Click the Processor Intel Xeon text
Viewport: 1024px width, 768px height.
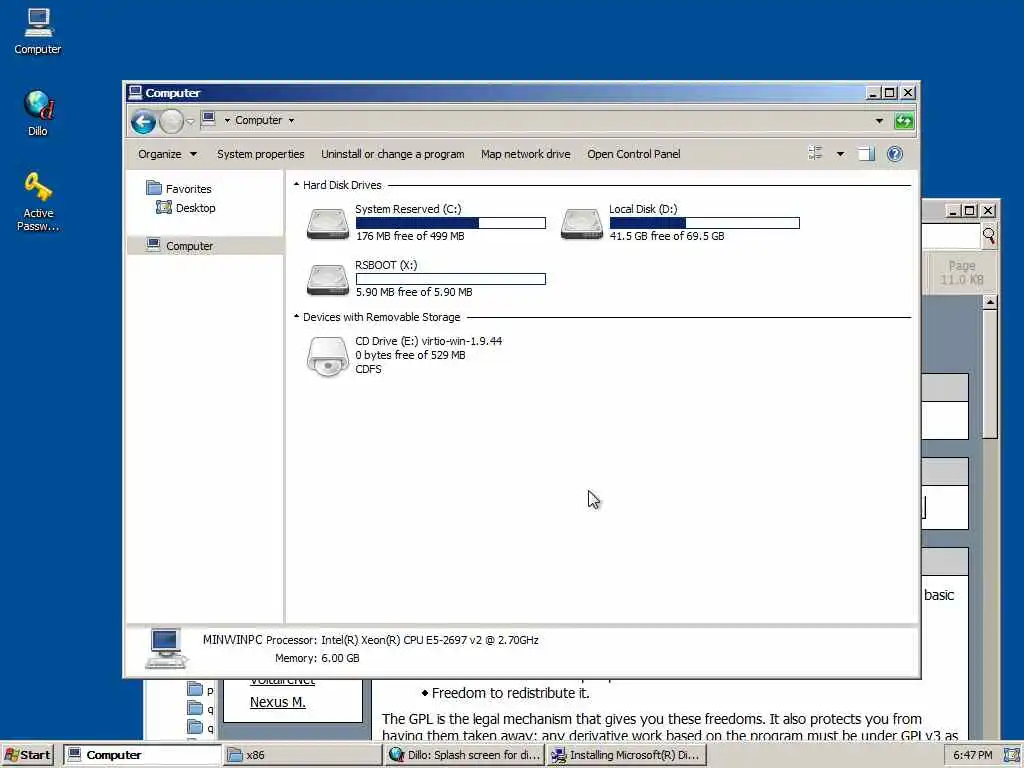402,640
